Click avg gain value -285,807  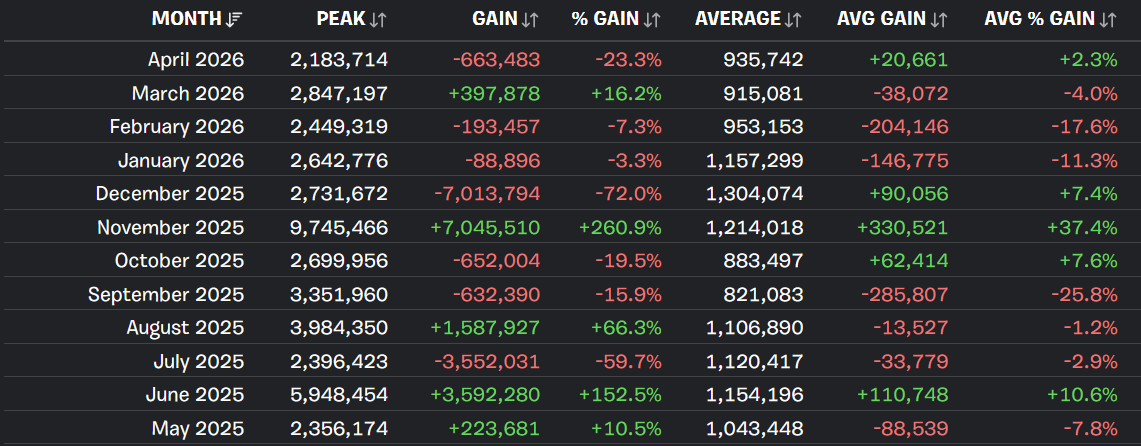905,295
